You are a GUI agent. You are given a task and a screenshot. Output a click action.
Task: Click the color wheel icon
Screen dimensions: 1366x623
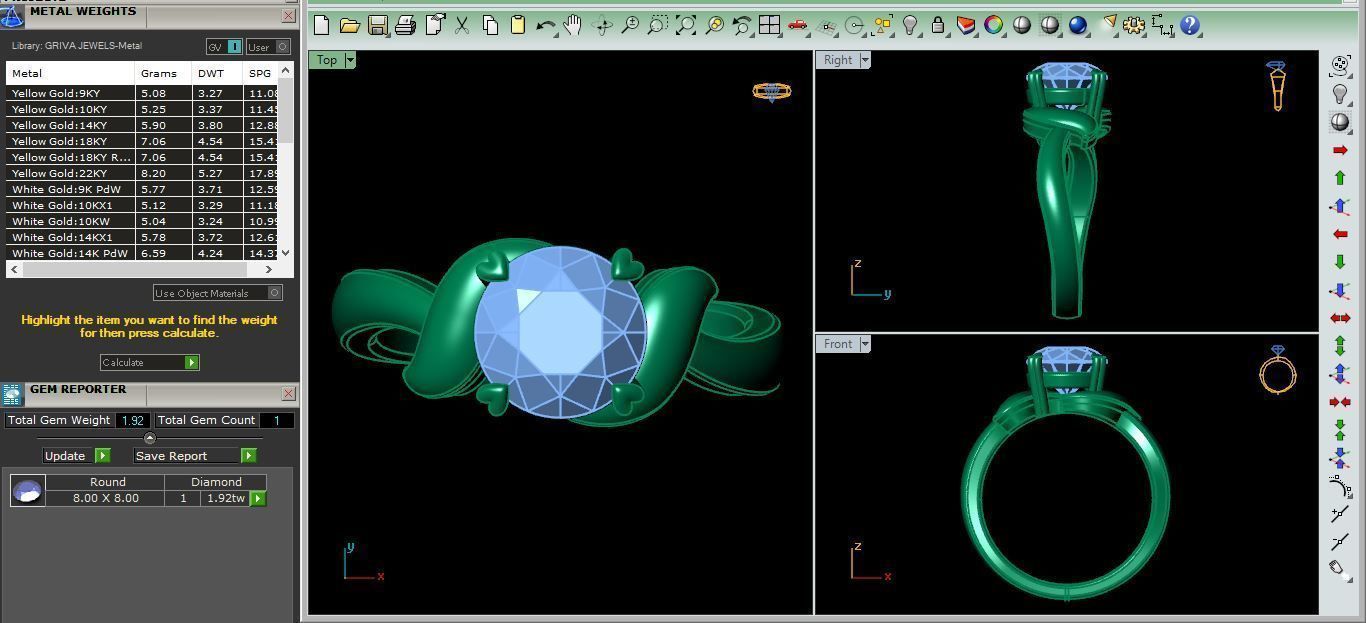click(994, 26)
